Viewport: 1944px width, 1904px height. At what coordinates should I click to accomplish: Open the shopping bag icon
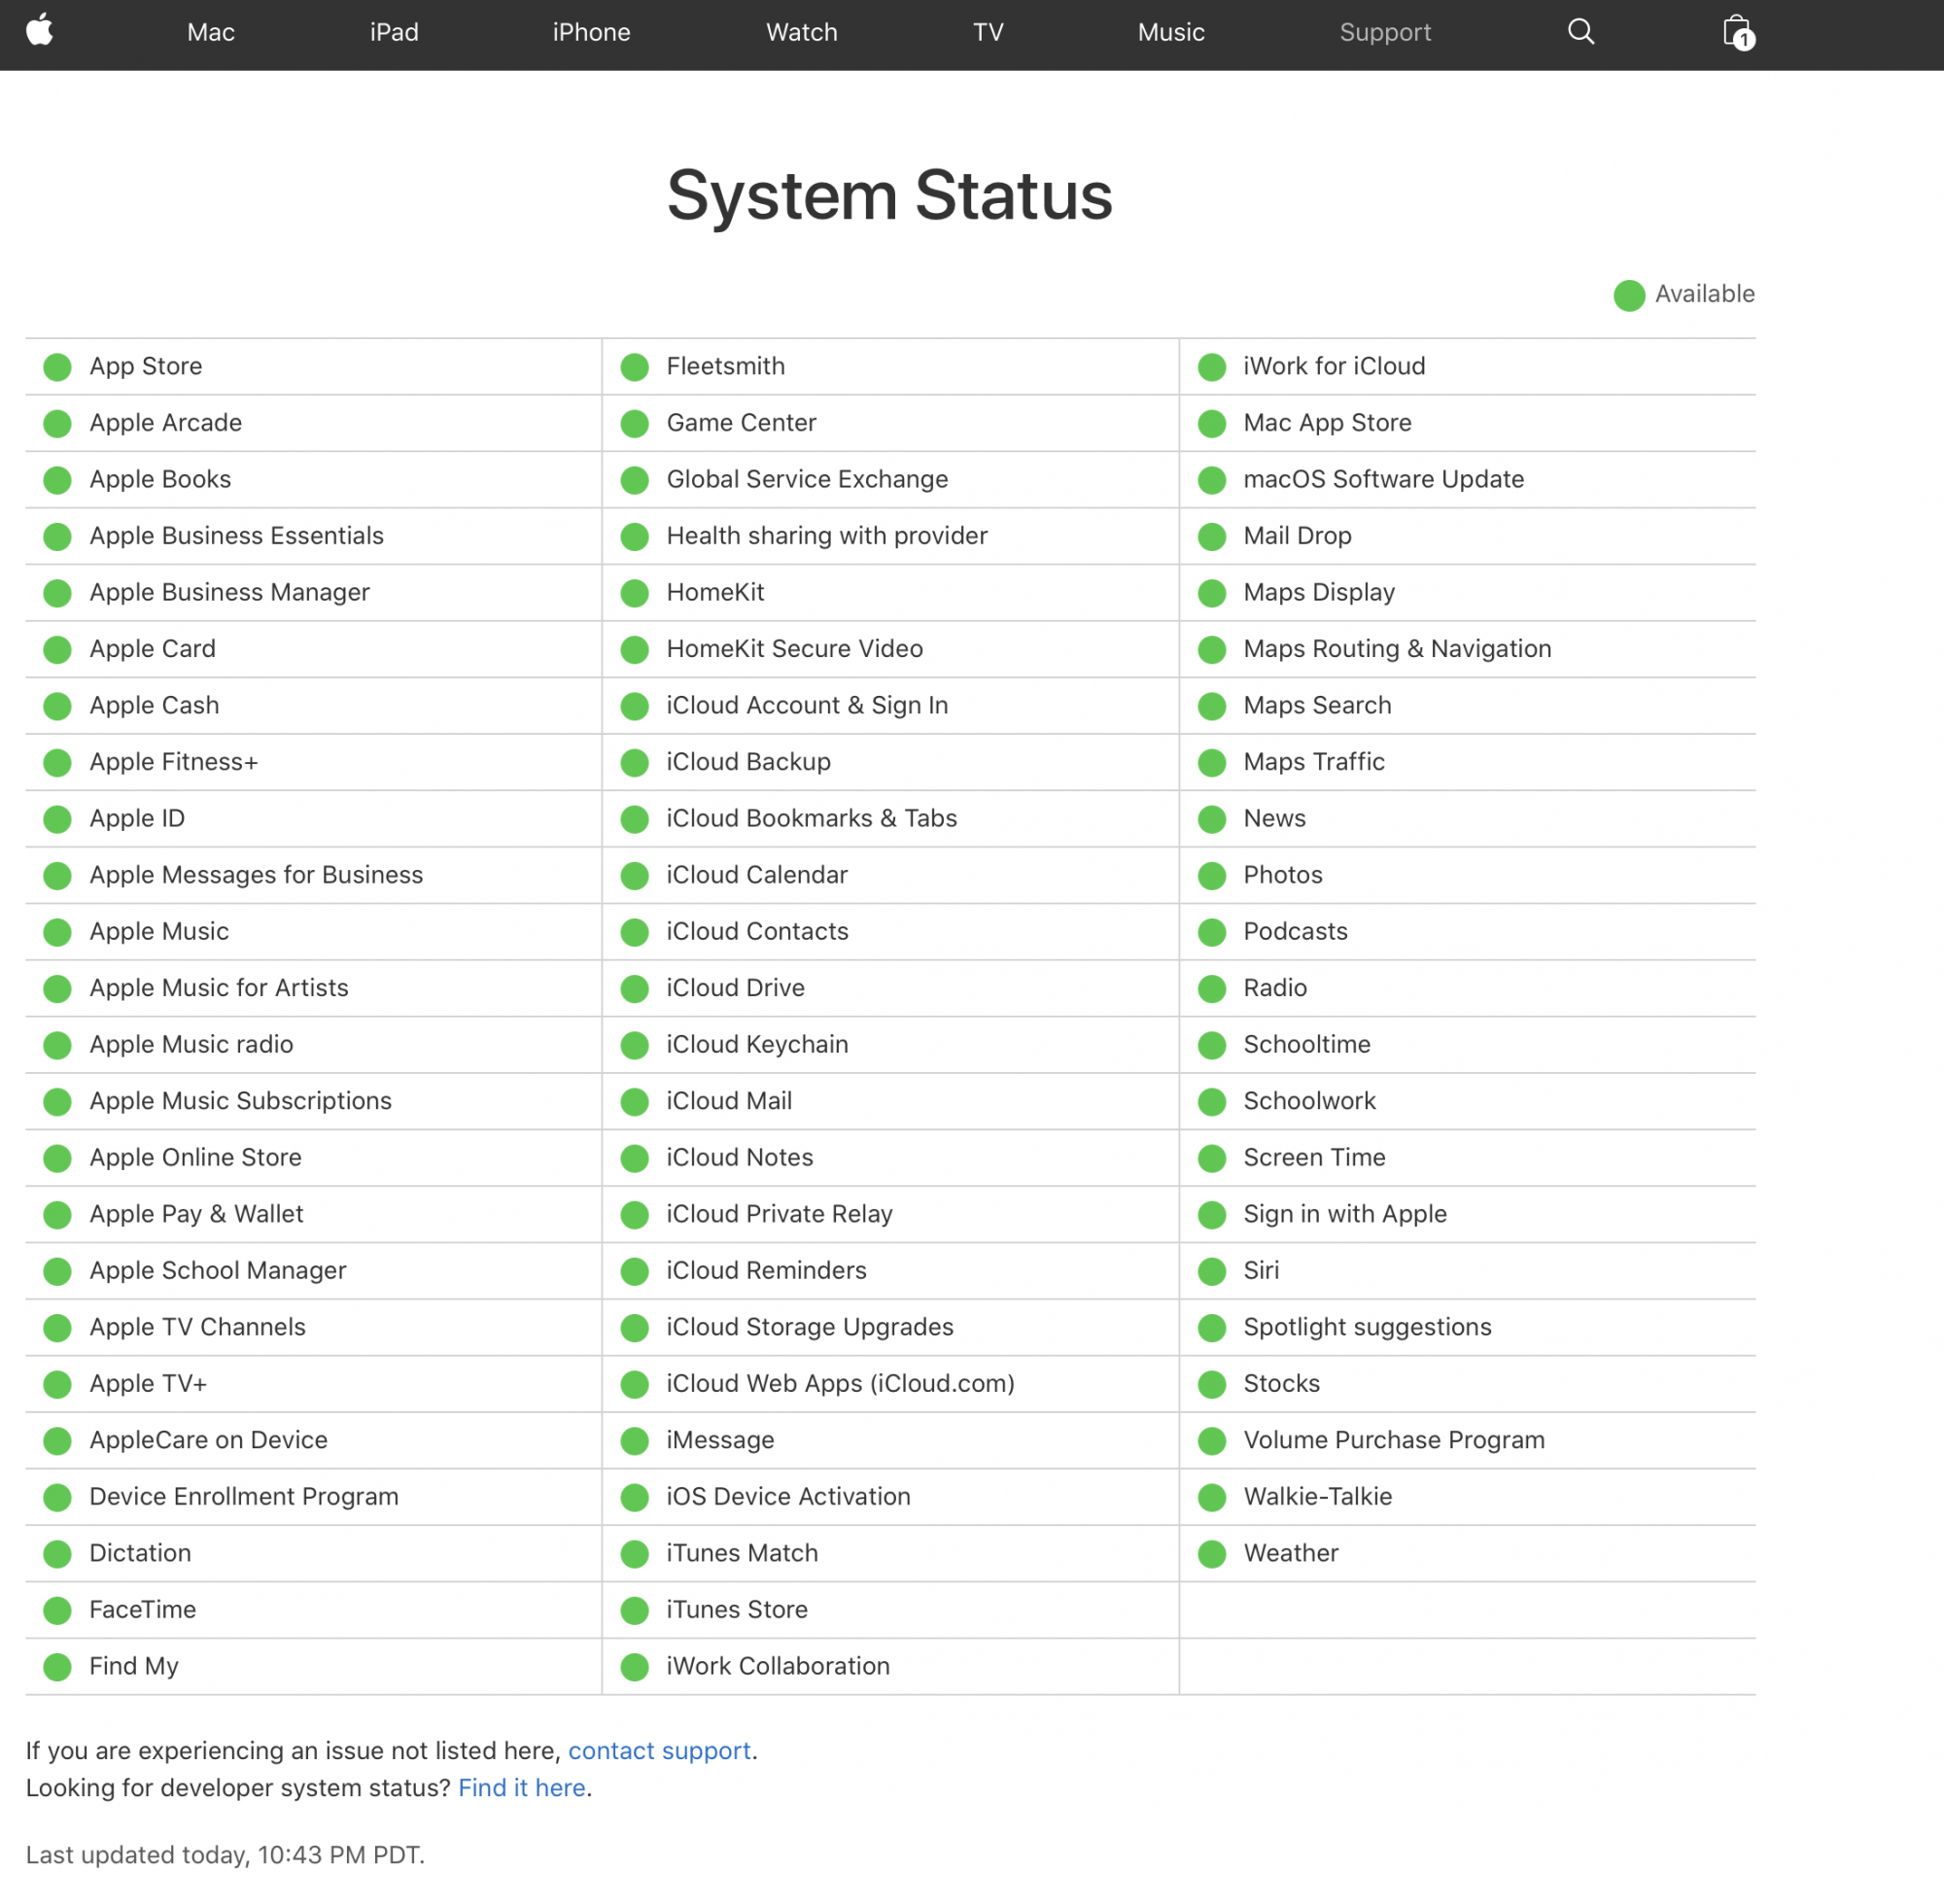coord(1737,32)
